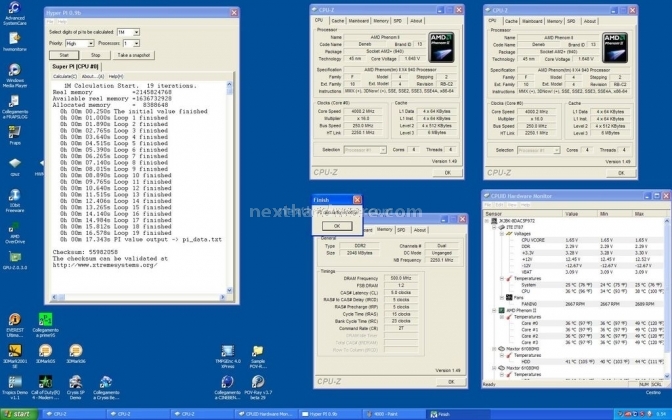
Task: Open the Collegamento a CINEBEN... shortcut
Action: tap(228, 387)
